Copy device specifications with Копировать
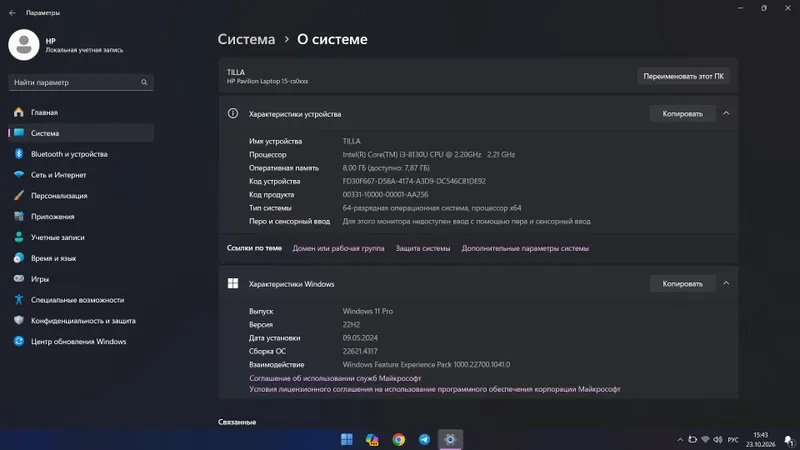 682,114
